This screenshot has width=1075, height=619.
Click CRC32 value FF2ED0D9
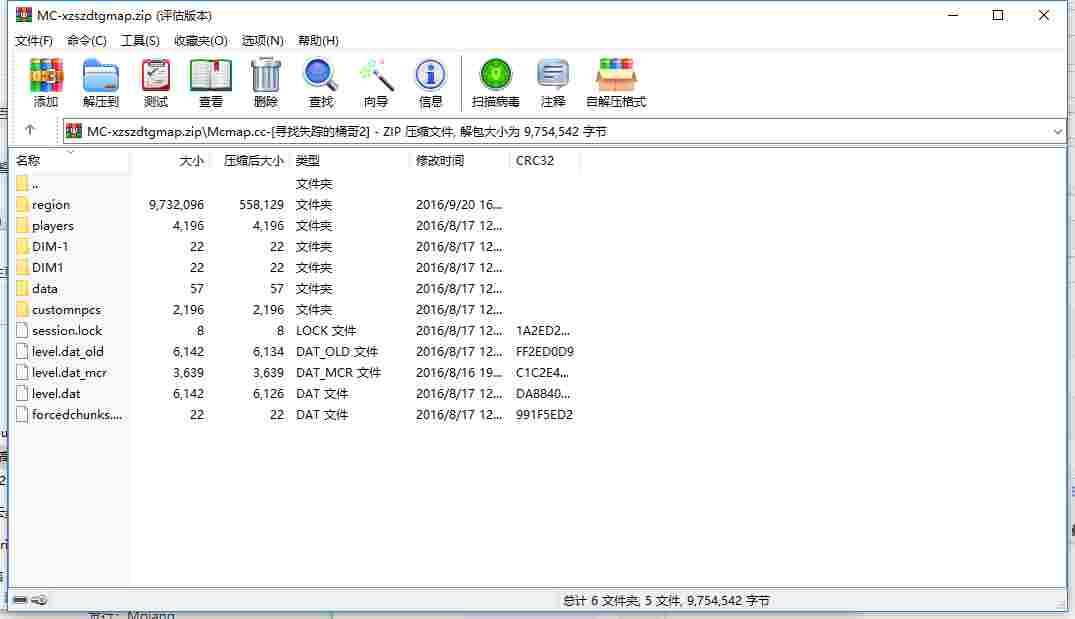544,352
